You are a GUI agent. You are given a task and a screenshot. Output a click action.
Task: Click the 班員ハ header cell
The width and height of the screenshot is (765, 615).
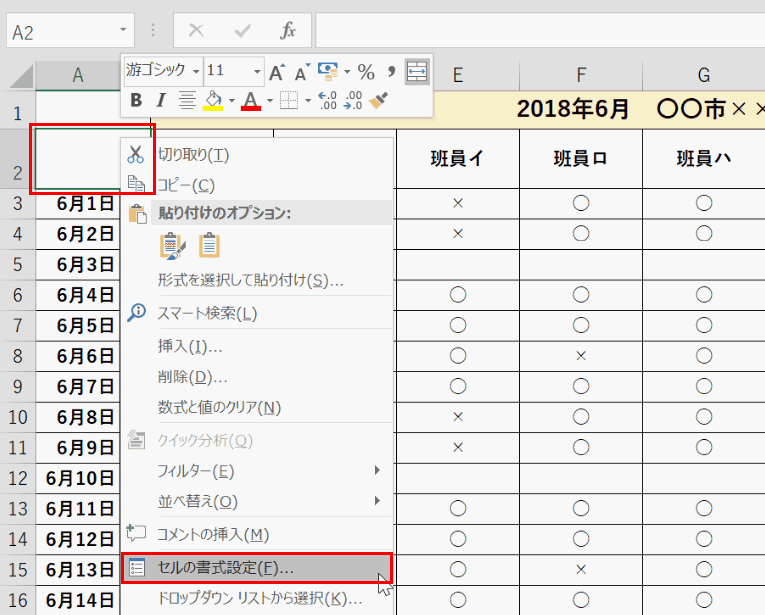tap(704, 159)
